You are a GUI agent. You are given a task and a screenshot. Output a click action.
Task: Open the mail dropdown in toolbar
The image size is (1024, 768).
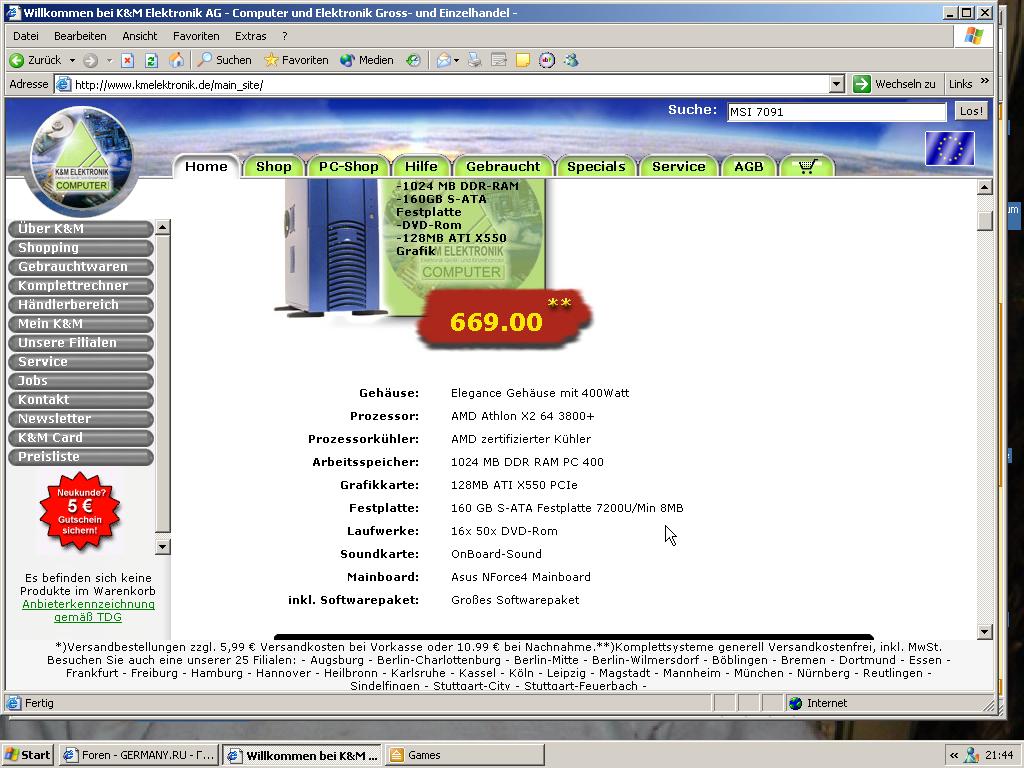(x=457, y=60)
